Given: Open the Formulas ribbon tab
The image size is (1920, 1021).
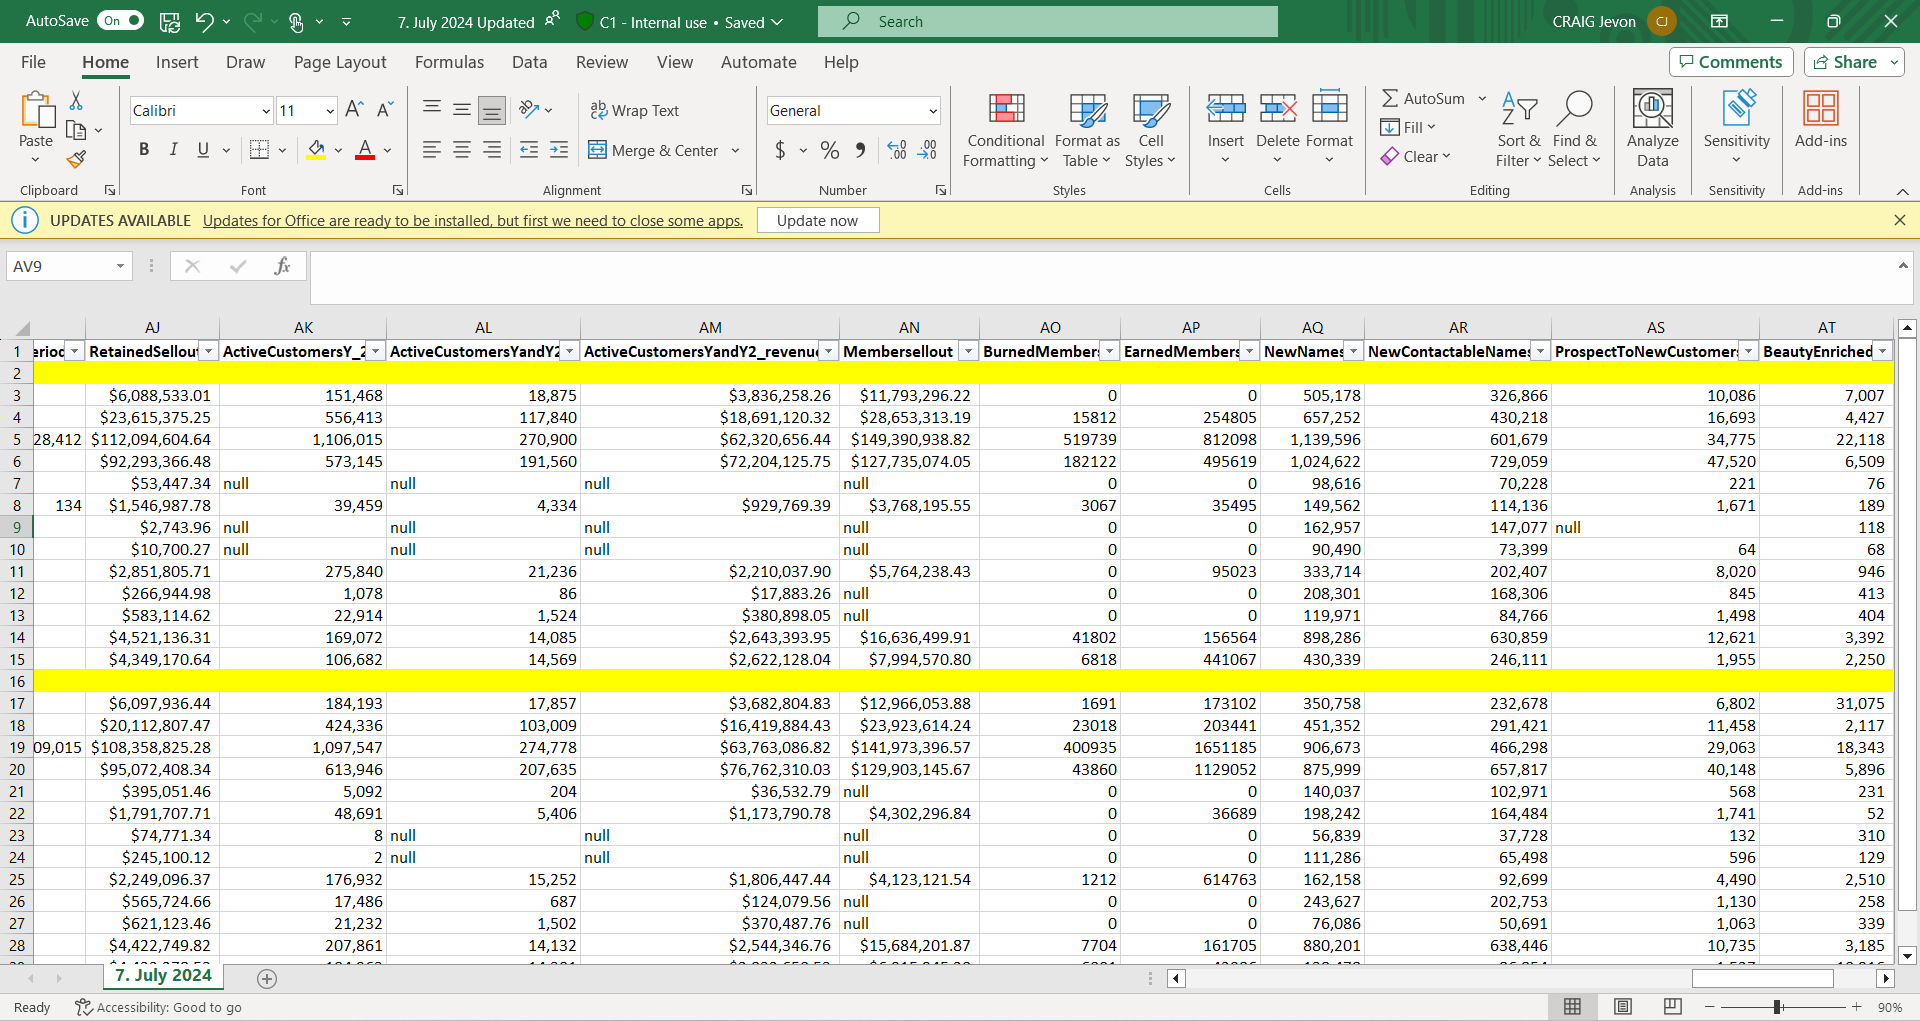Looking at the screenshot, I should click(449, 62).
